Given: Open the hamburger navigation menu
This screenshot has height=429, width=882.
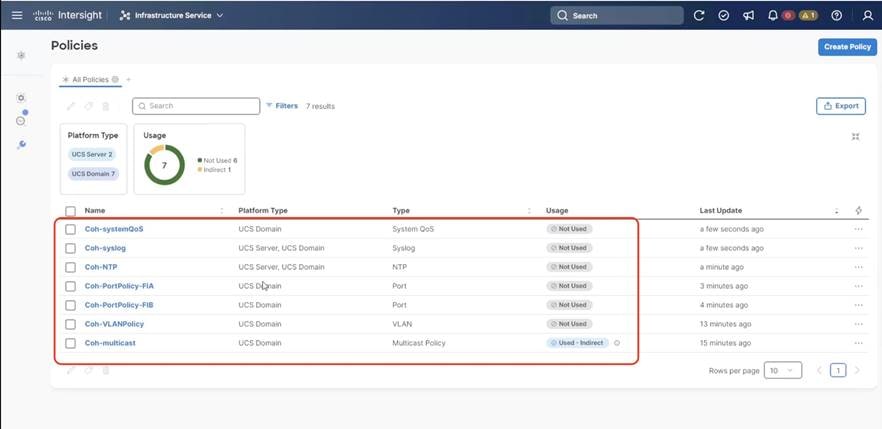Looking at the screenshot, I should 17,15.
